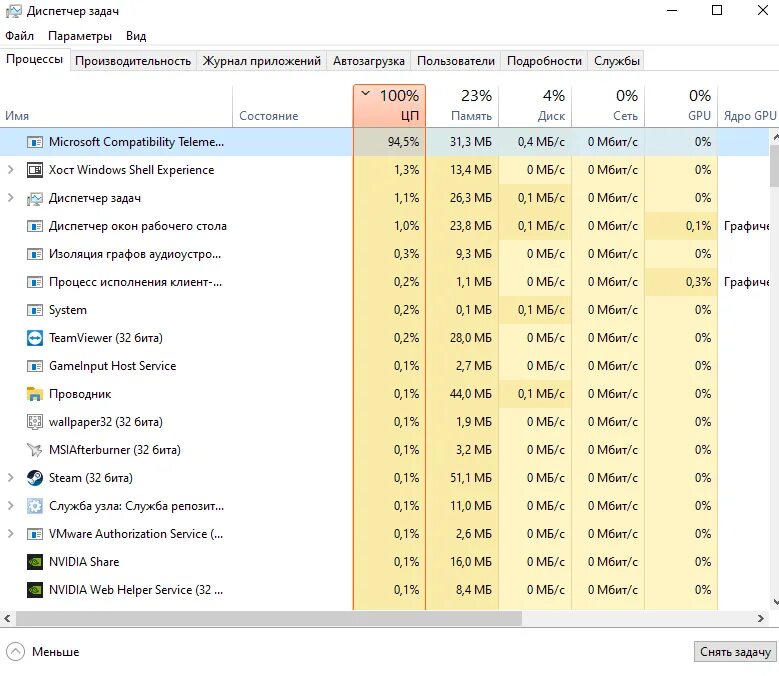Click the horizontal scrollbar left arrow
Screen dimensions: 779x676
pos(7,618)
